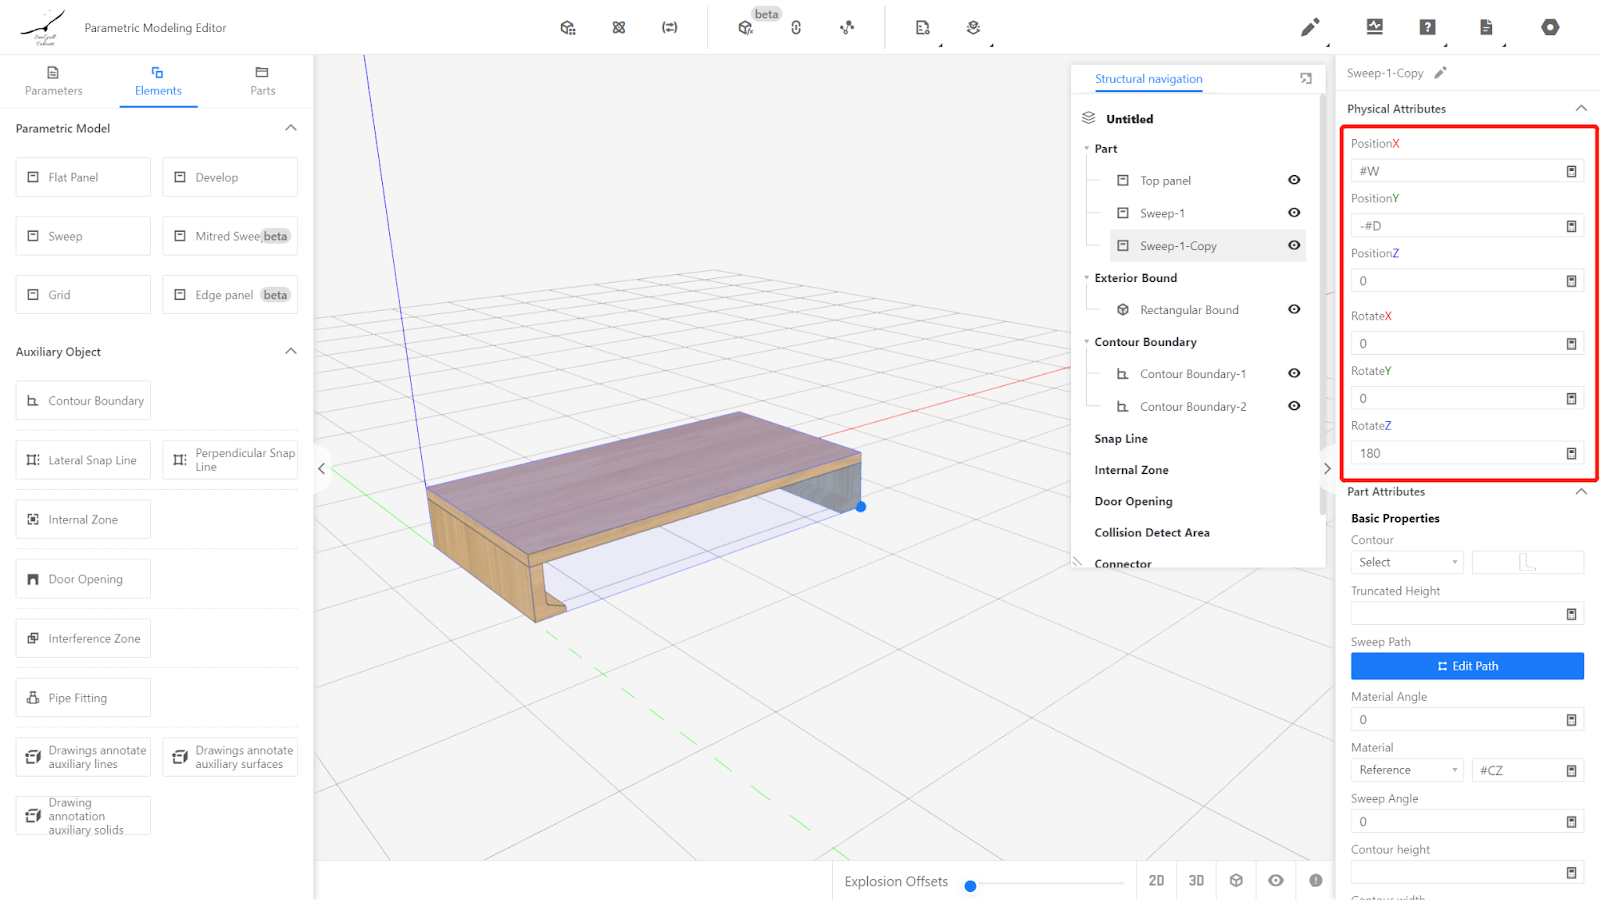Image resolution: width=1600 pixels, height=900 pixels.
Task: Hide Contour Boundary-2 with eye icon
Action: tap(1294, 406)
